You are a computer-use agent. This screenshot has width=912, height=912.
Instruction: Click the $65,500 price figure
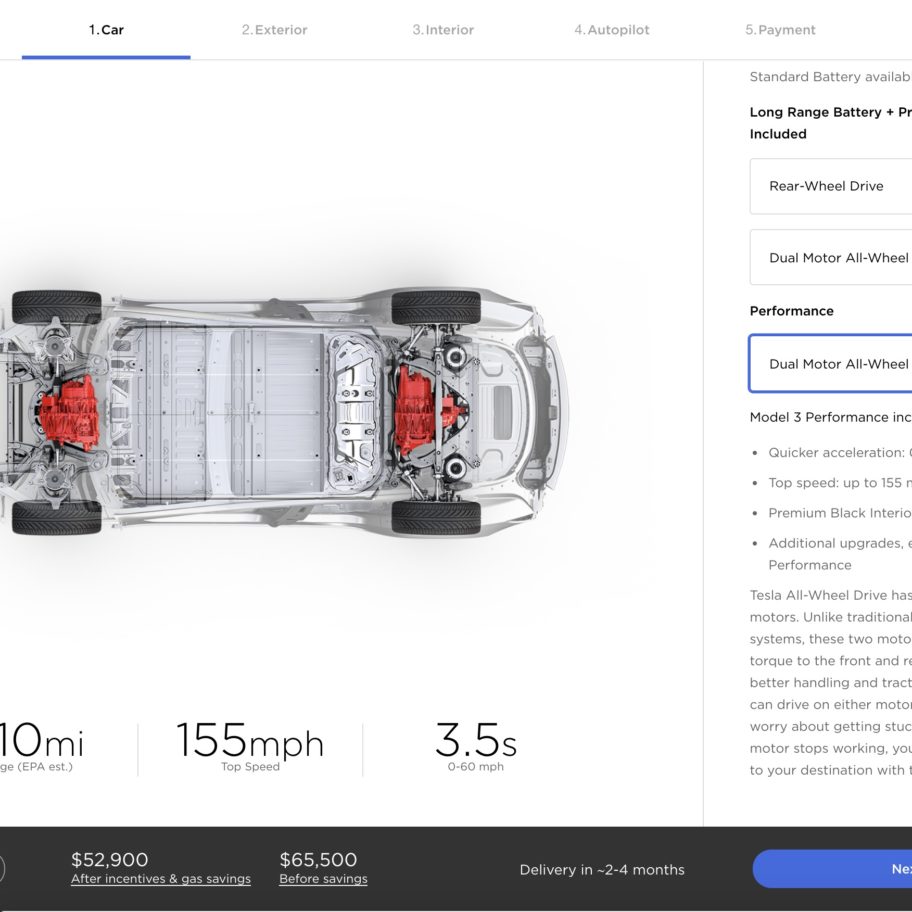[x=318, y=860]
